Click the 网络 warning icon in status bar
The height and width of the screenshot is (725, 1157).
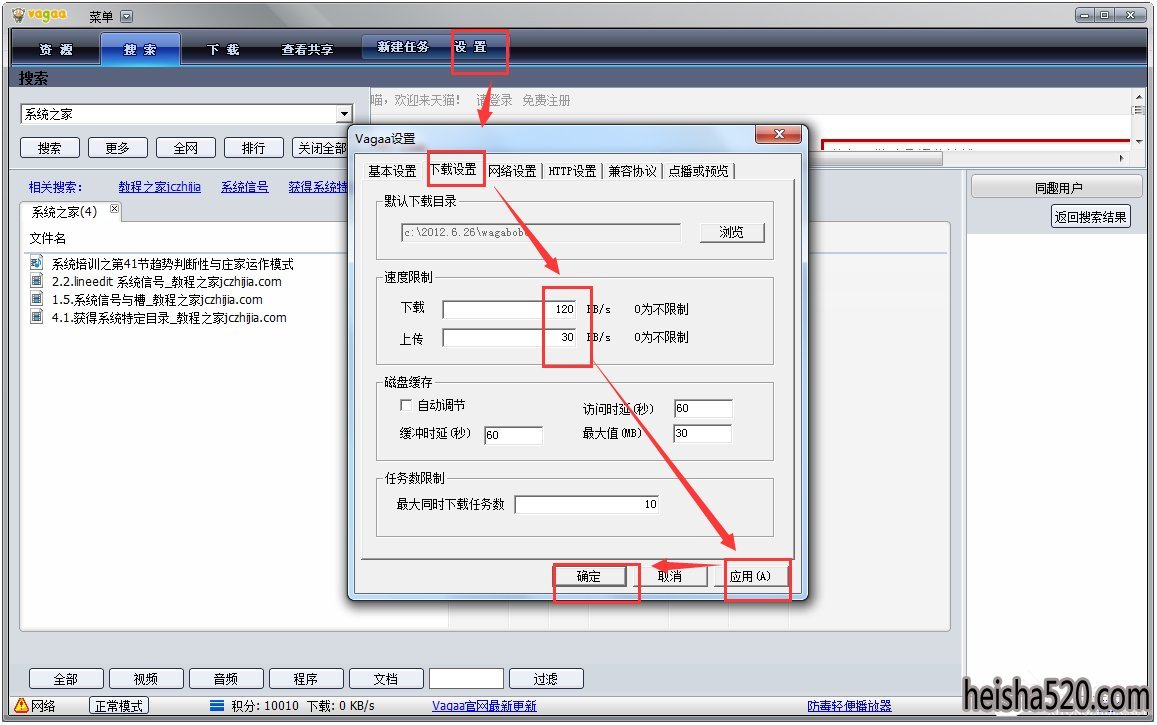pyautogui.click(x=21, y=705)
